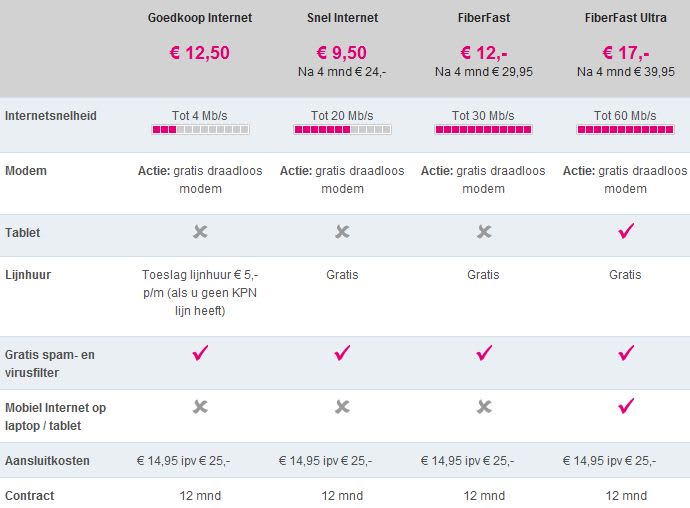Click Mobiel Internet checkmark for FiberFast Ultra

627,406
